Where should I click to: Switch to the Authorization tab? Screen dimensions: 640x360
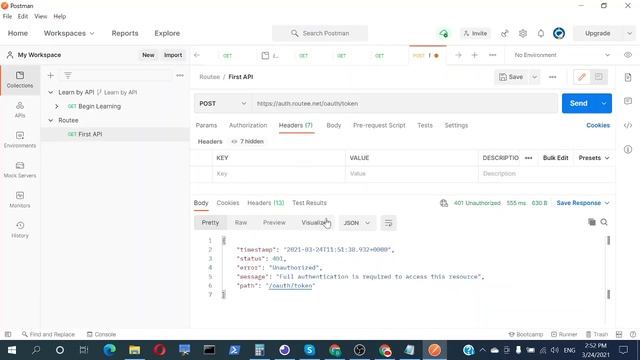click(x=248, y=125)
